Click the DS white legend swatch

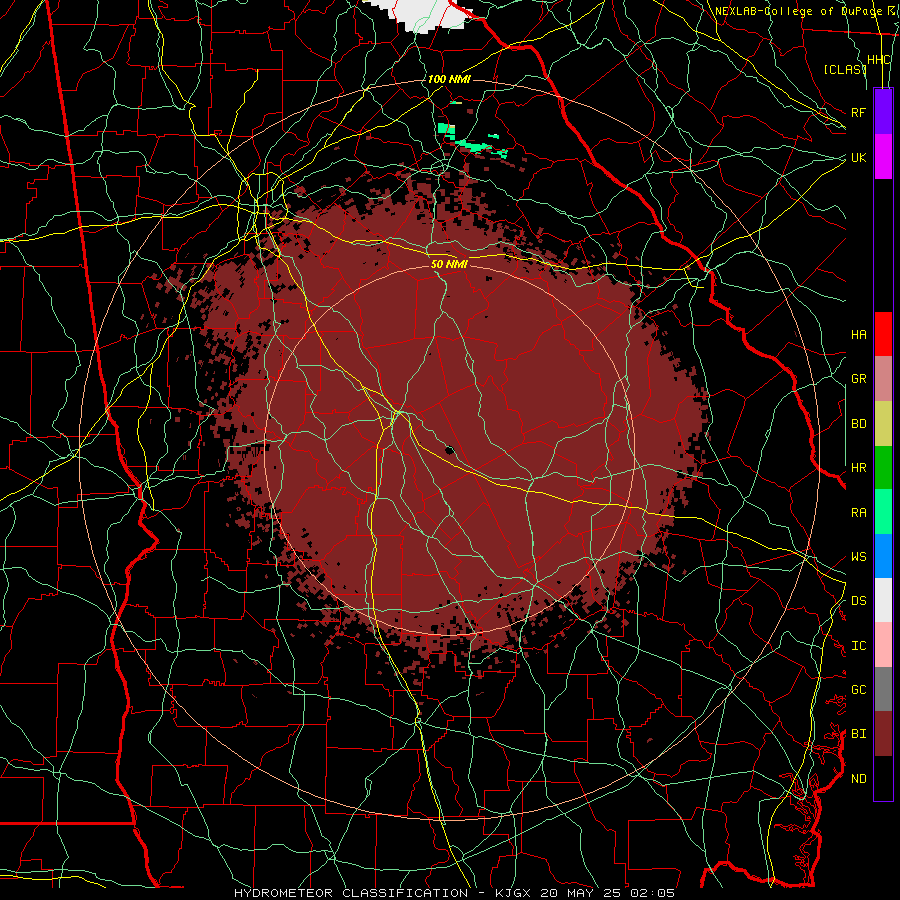click(x=883, y=600)
